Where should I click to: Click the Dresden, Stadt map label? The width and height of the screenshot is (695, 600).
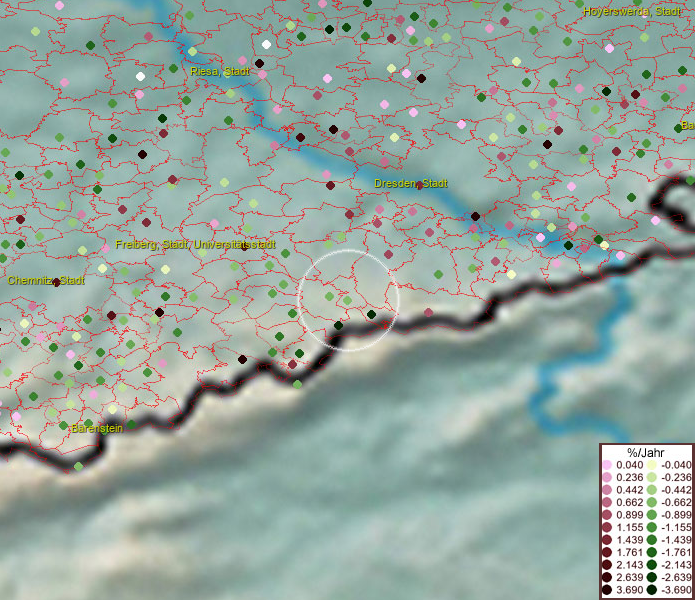[x=411, y=184]
